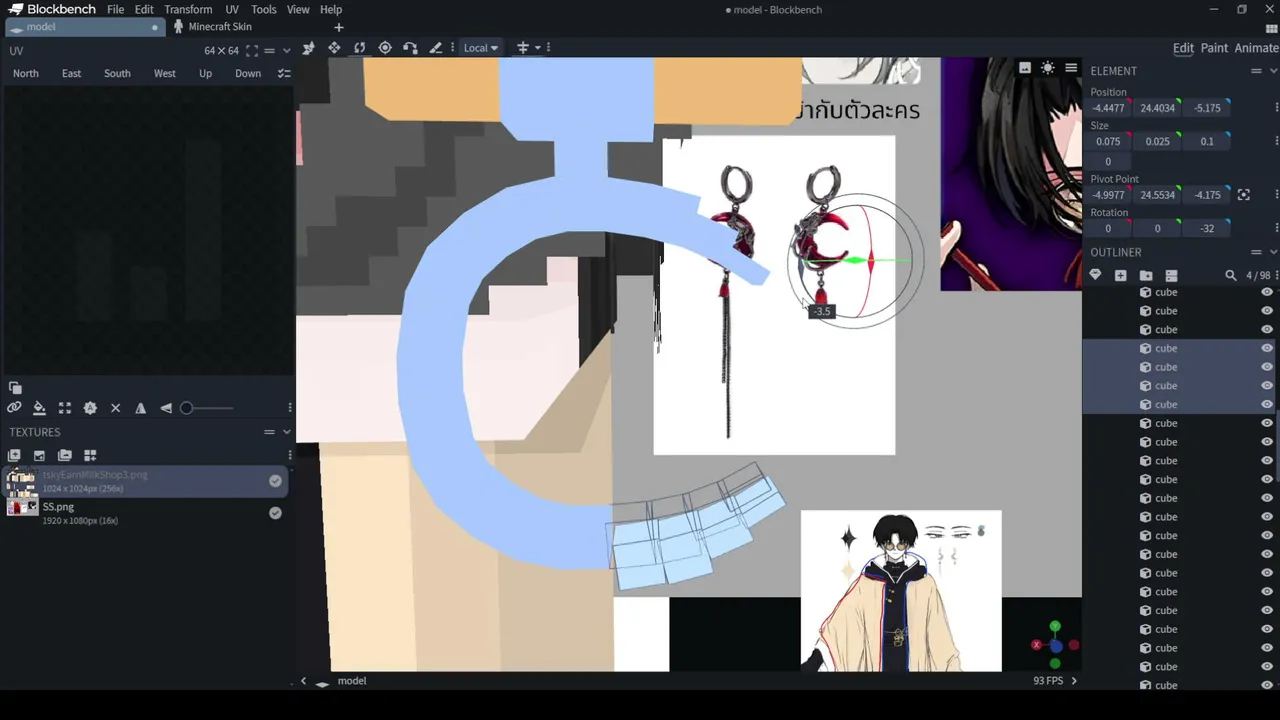Click the add texture group grid icon
Screen dimensions: 1280x720
tap(90, 455)
